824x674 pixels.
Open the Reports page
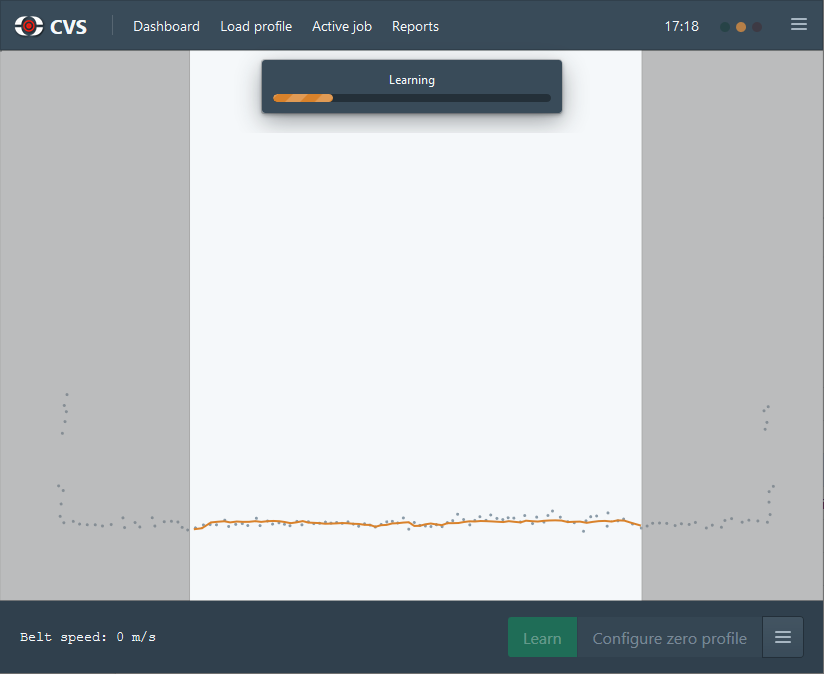[x=415, y=26]
